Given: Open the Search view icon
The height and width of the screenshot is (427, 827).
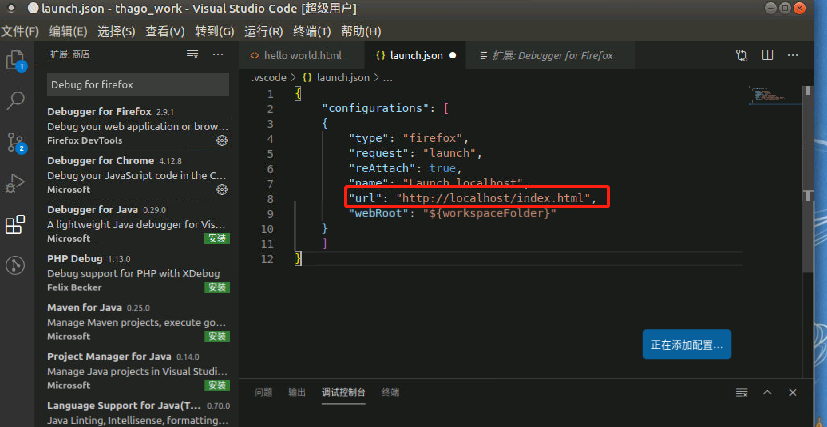Looking at the screenshot, I should point(15,100).
